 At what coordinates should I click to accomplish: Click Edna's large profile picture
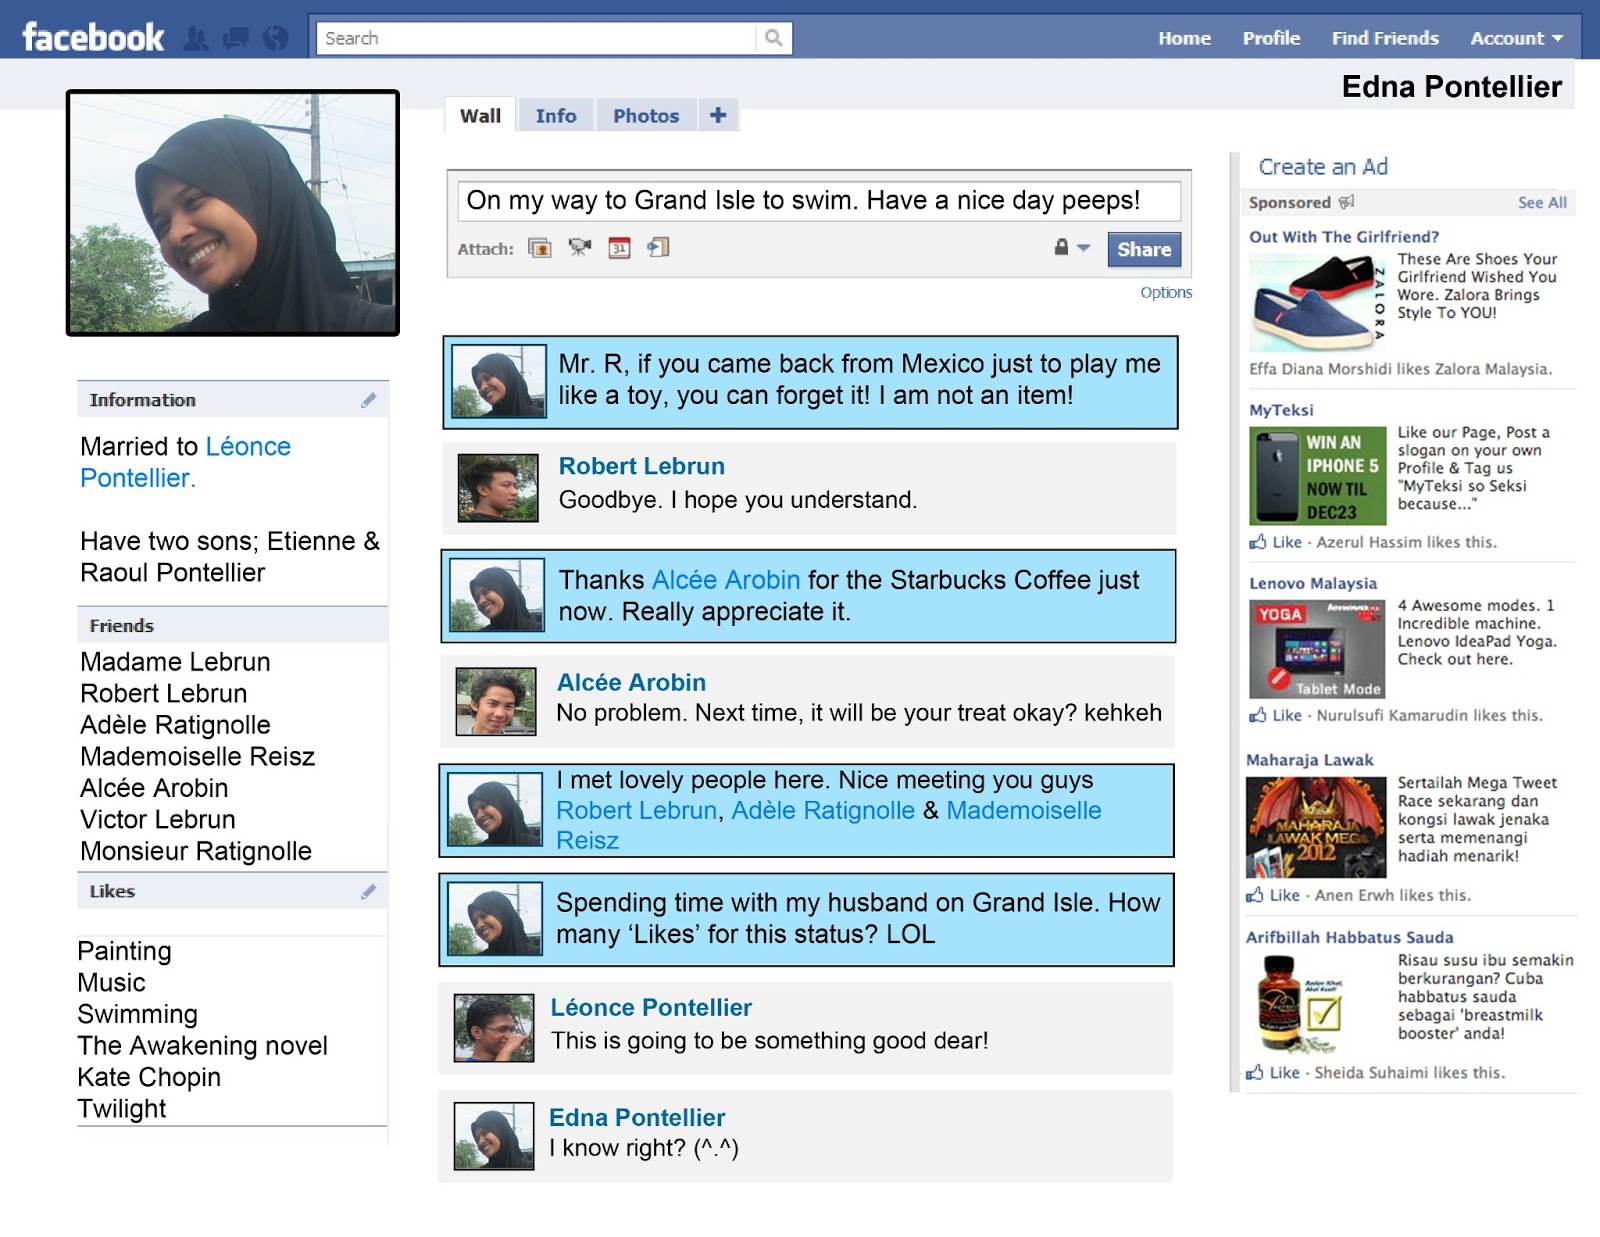pyautogui.click(x=233, y=213)
